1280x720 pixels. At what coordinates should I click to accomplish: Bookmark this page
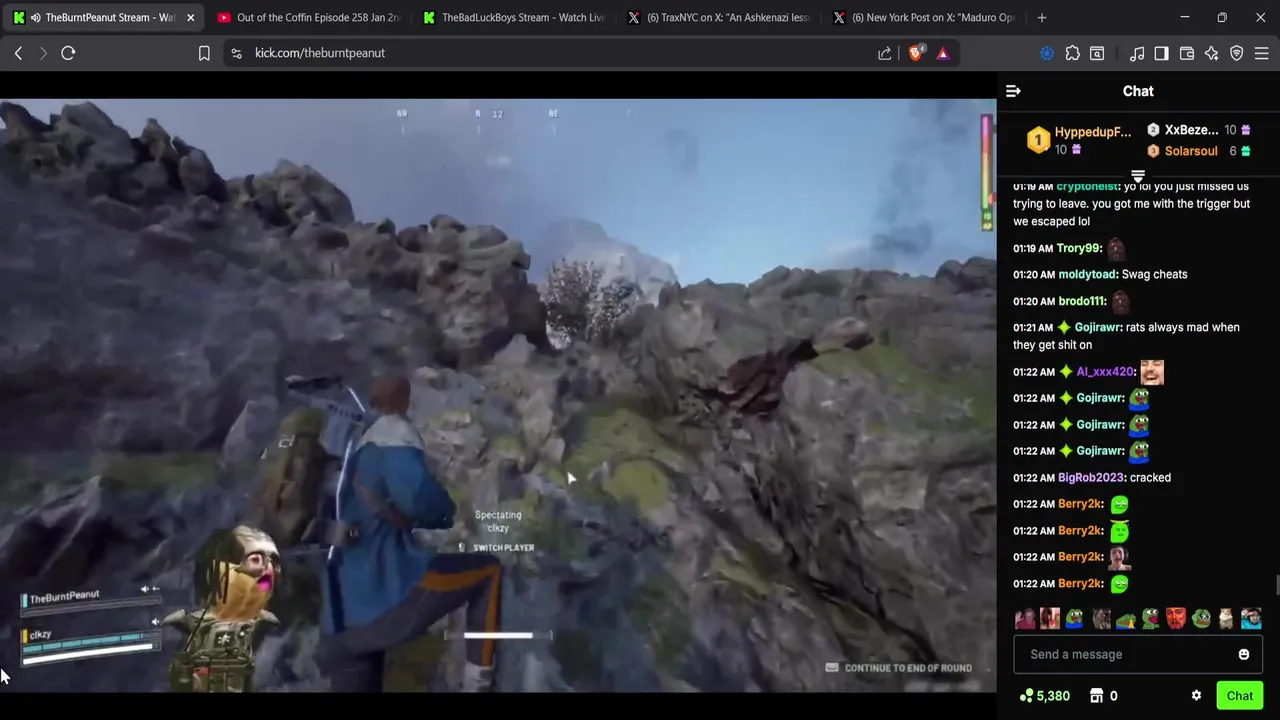204,53
